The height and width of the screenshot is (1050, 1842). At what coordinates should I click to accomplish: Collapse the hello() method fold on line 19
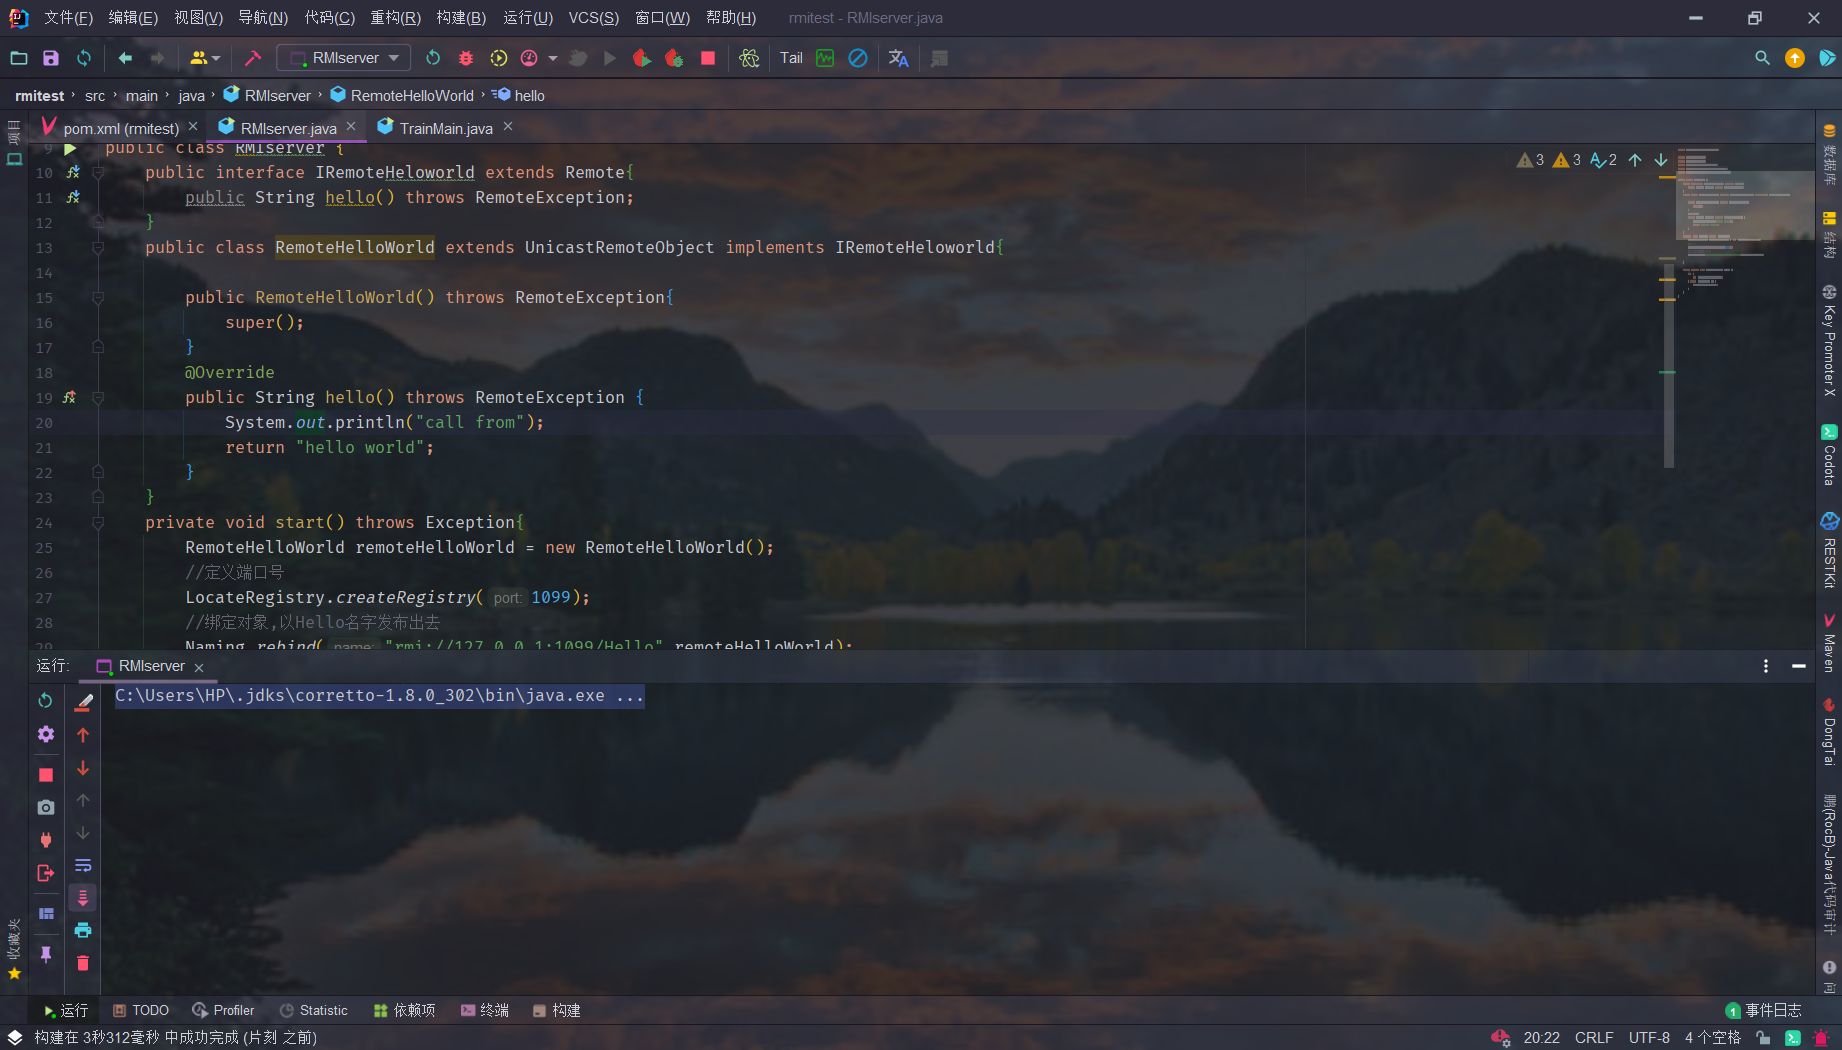point(98,397)
